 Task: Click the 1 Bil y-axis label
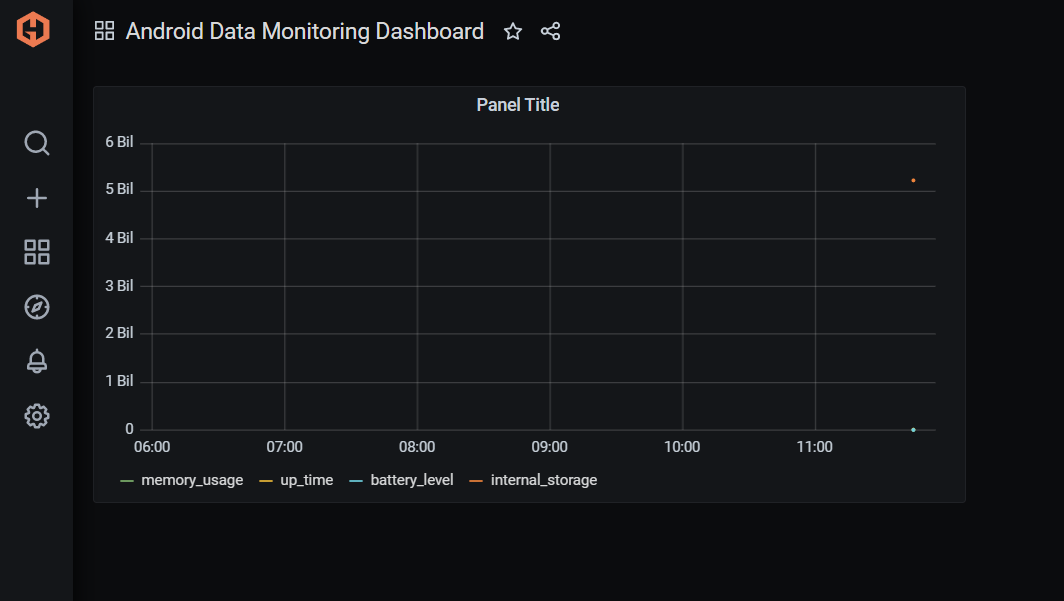(x=119, y=381)
